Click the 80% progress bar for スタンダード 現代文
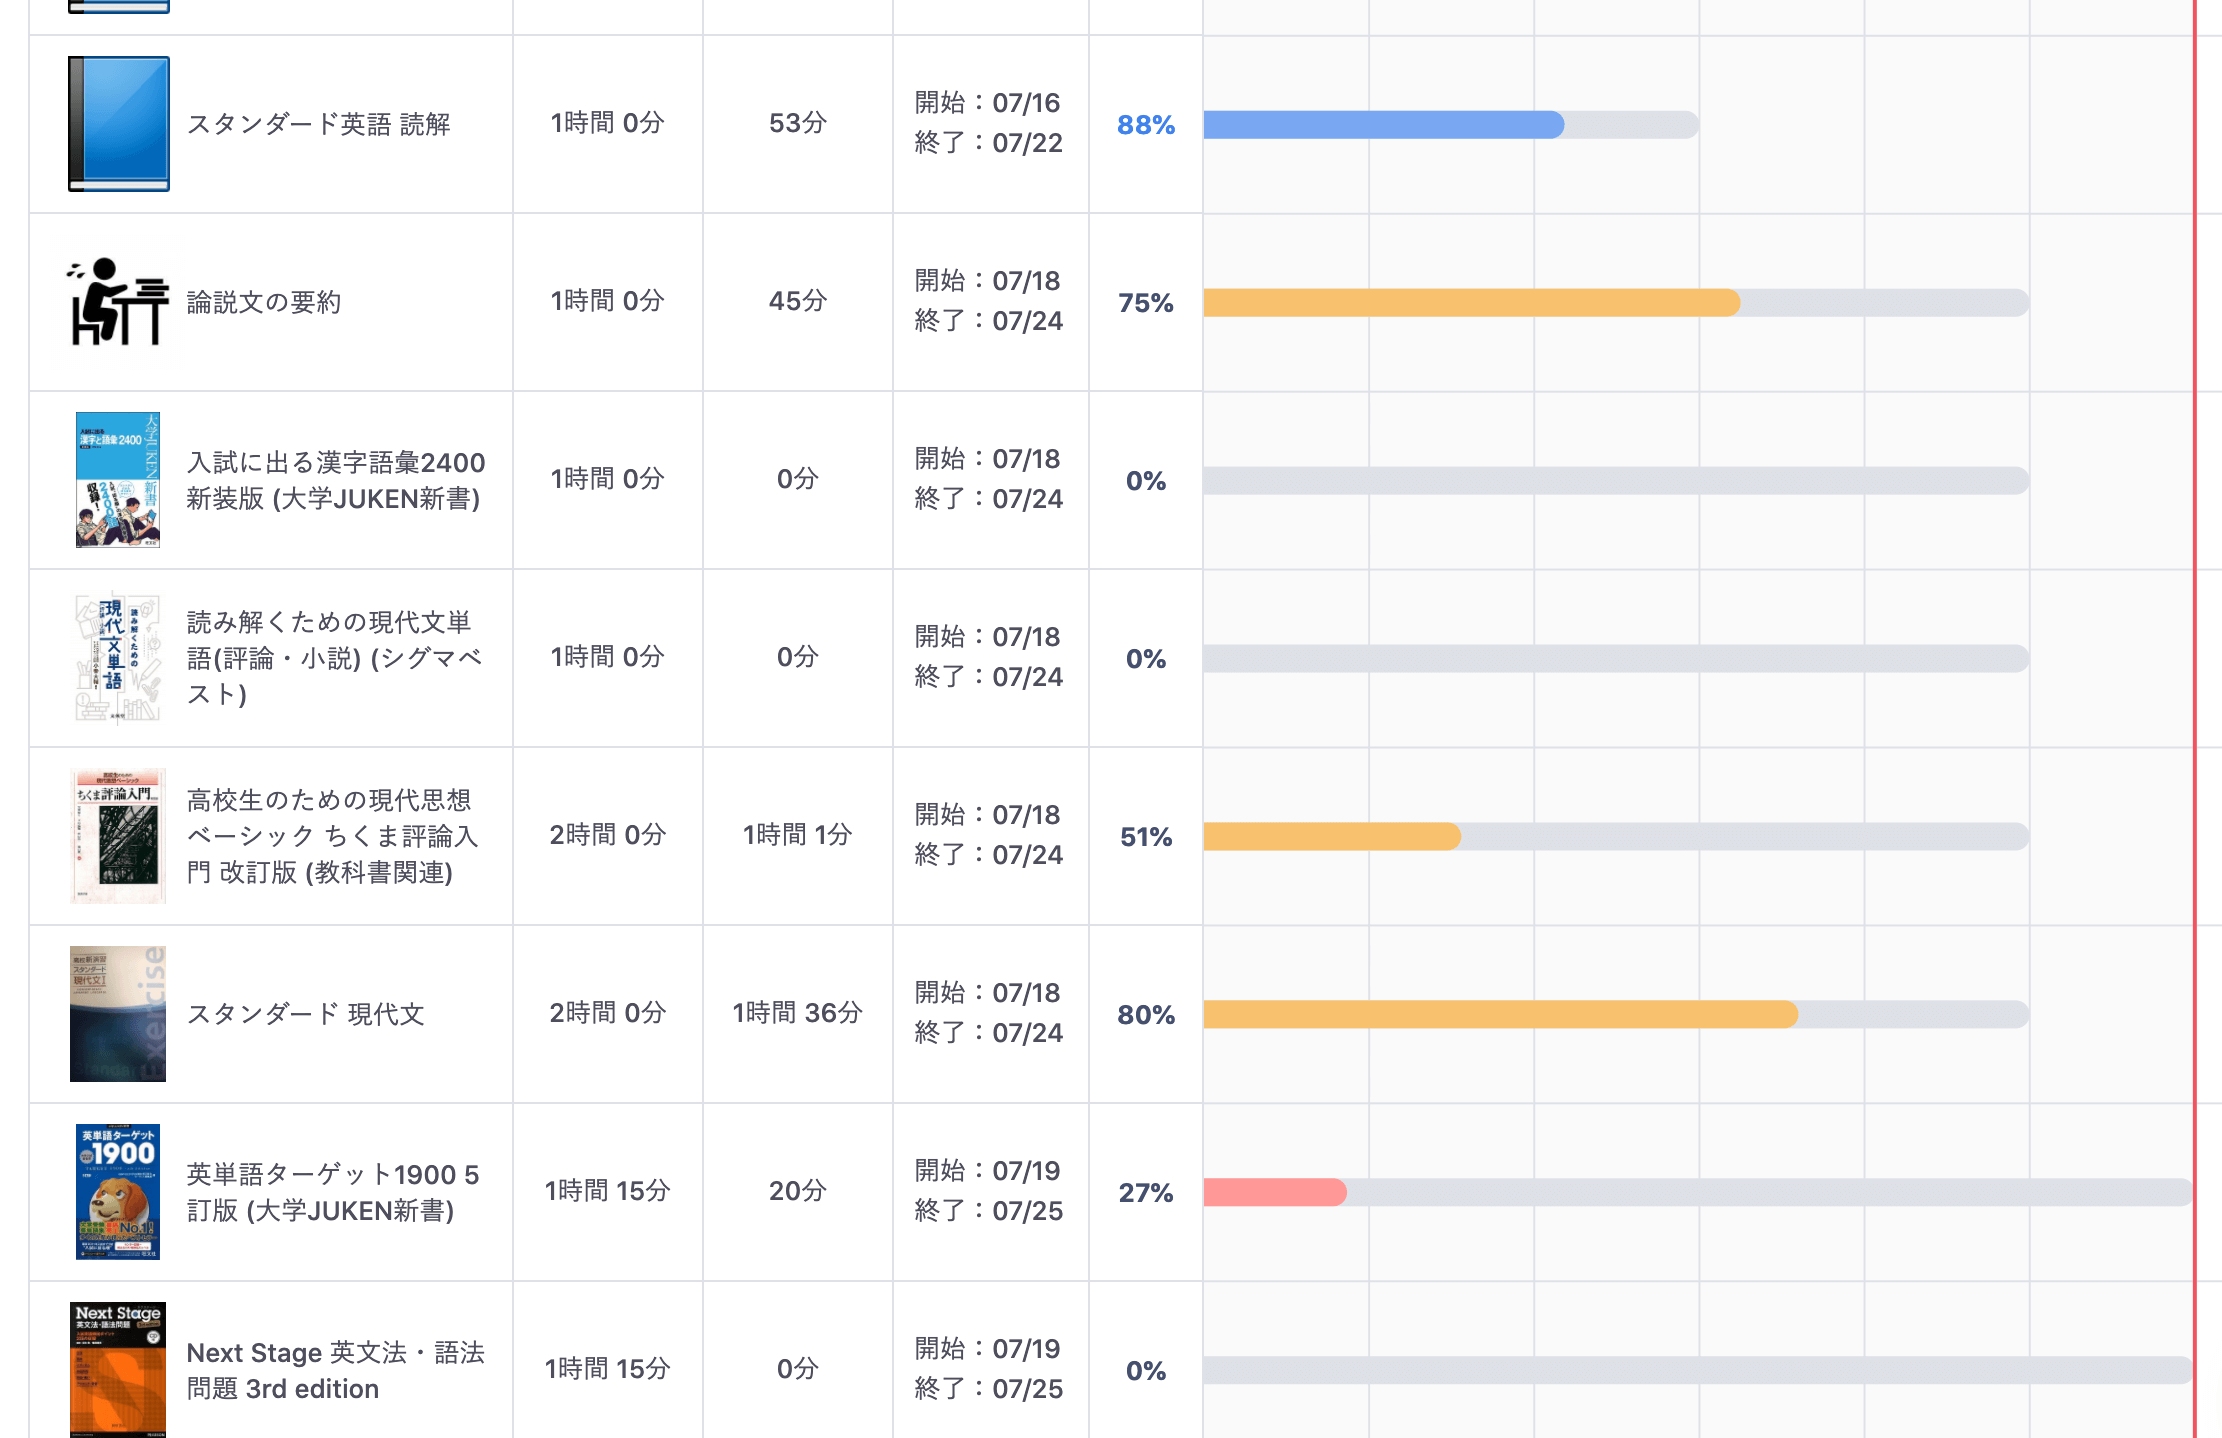 (x=1500, y=1015)
